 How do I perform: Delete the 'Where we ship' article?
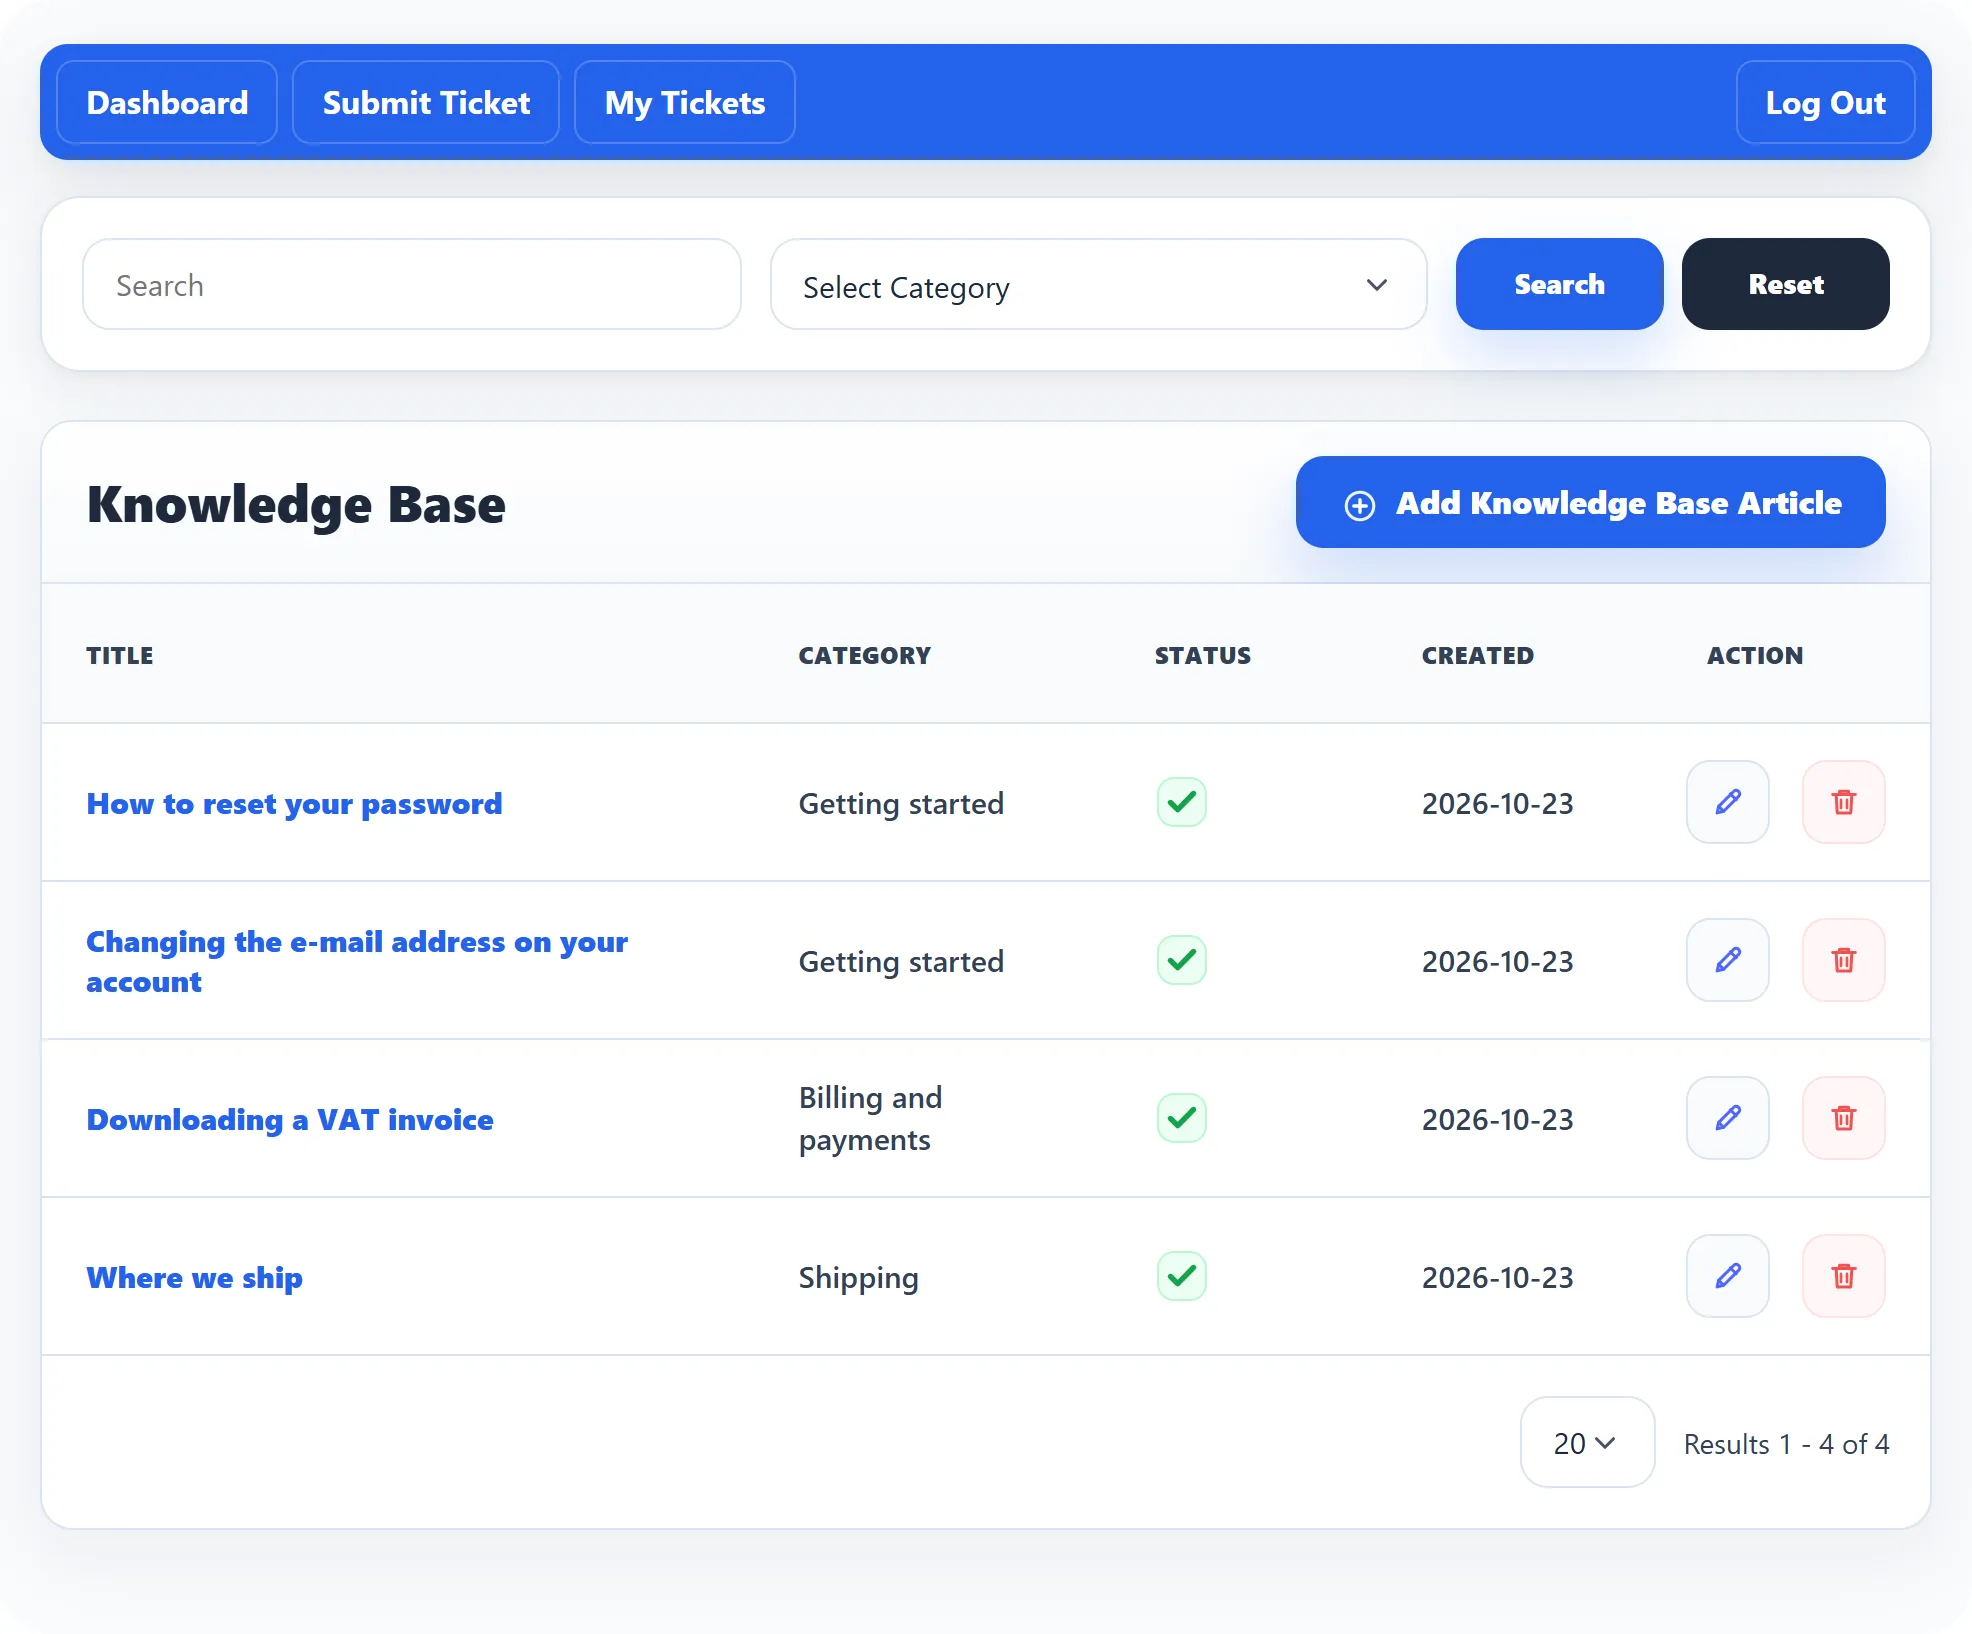pos(1843,1276)
